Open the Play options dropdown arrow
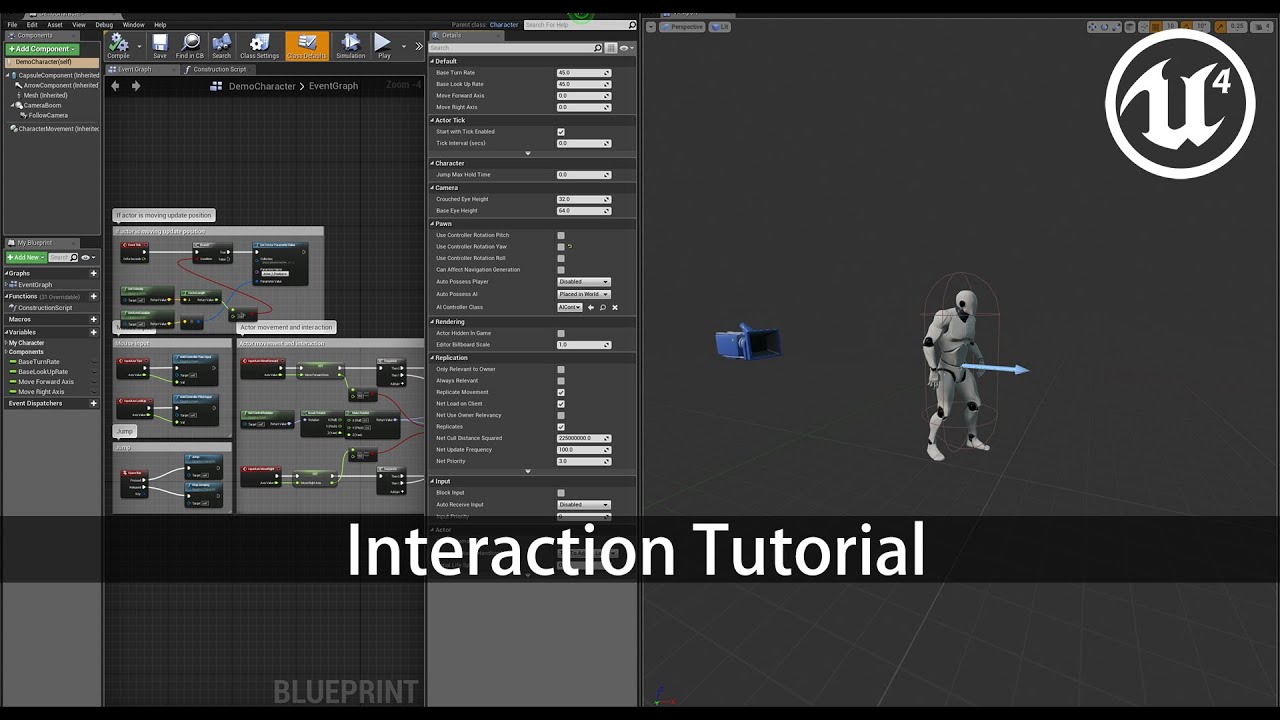This screenshot has width=1280, height=720. 404,46
